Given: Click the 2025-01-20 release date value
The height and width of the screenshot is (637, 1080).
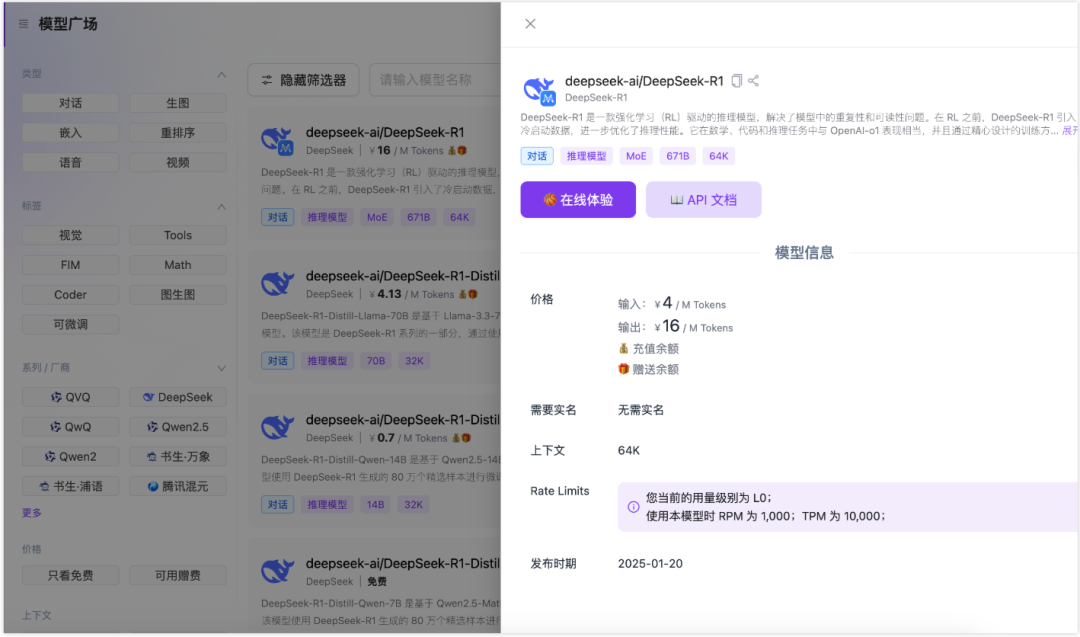Looking at the screenshot, I should (x=650, y=564).
